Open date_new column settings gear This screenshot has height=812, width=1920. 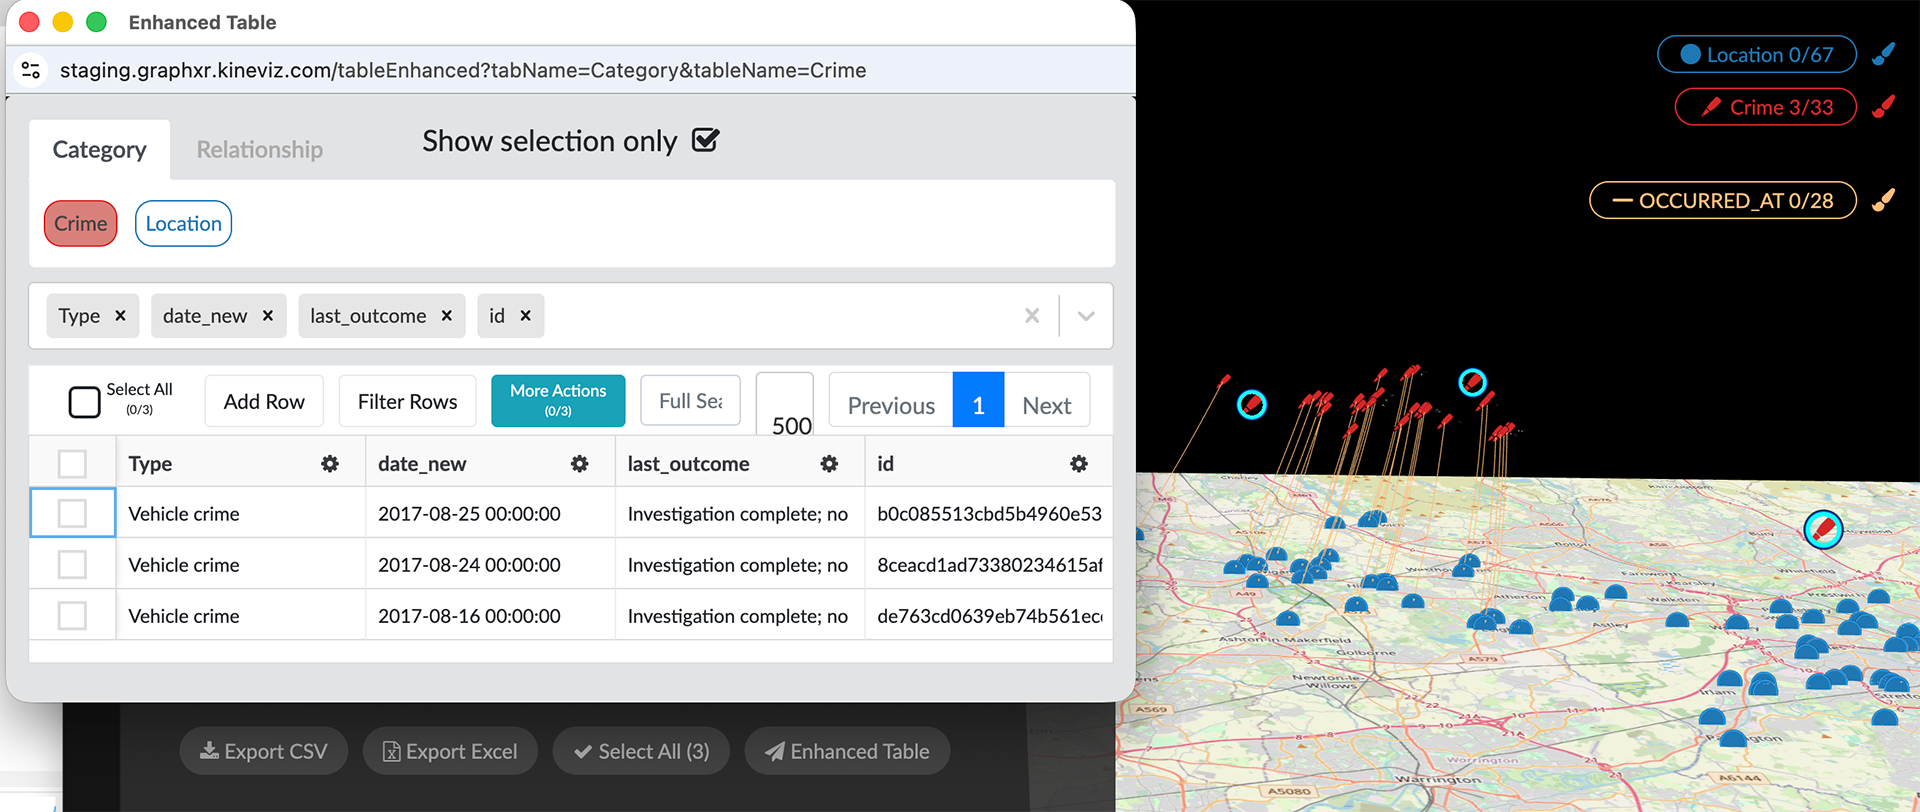coord(580,464)
